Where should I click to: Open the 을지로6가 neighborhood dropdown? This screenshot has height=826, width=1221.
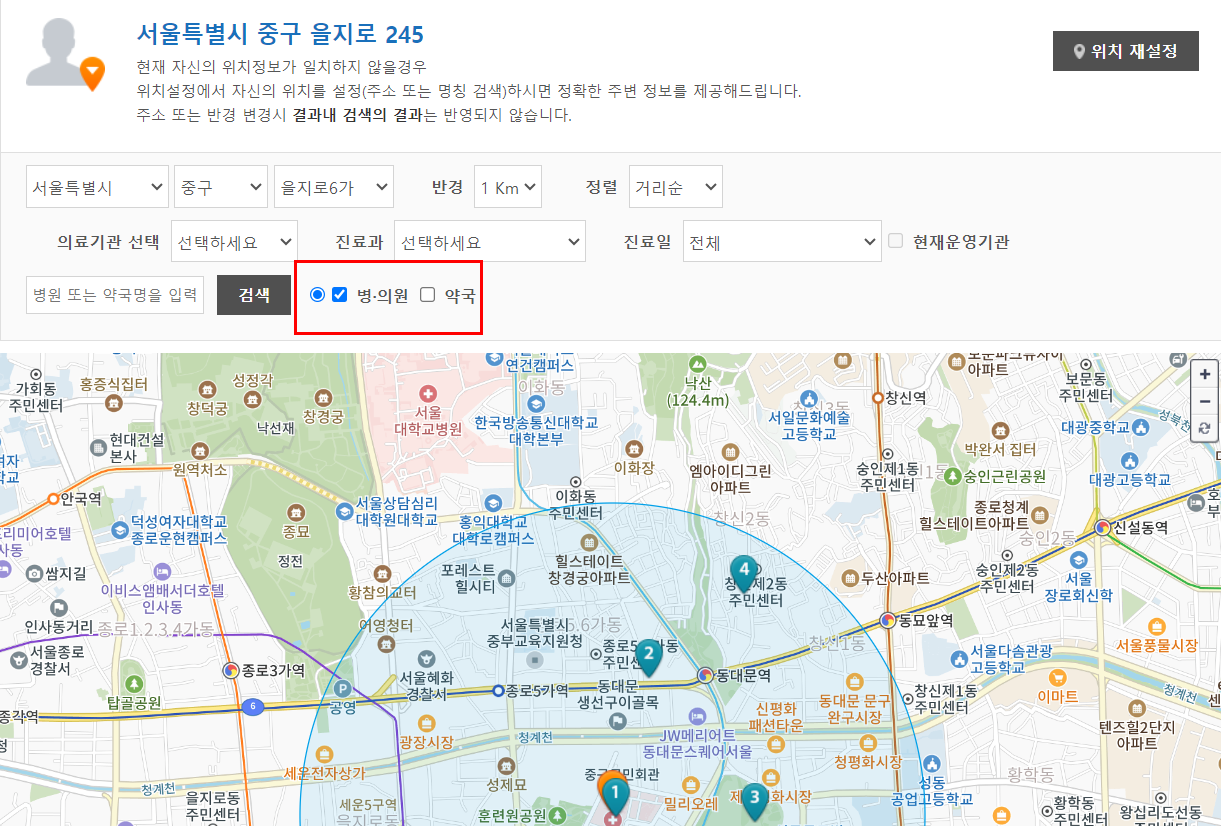pos(334,187)
